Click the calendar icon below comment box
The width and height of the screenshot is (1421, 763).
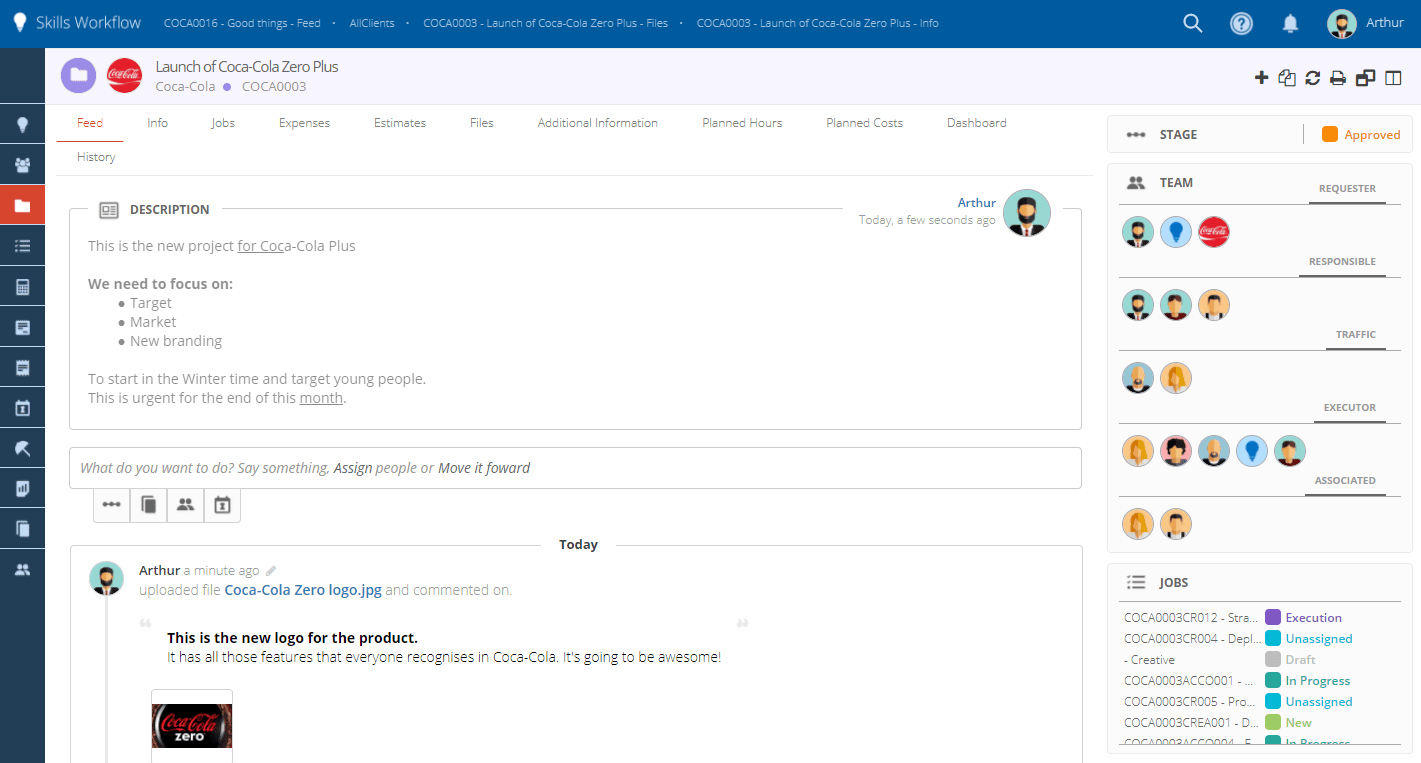click(222, 505)
